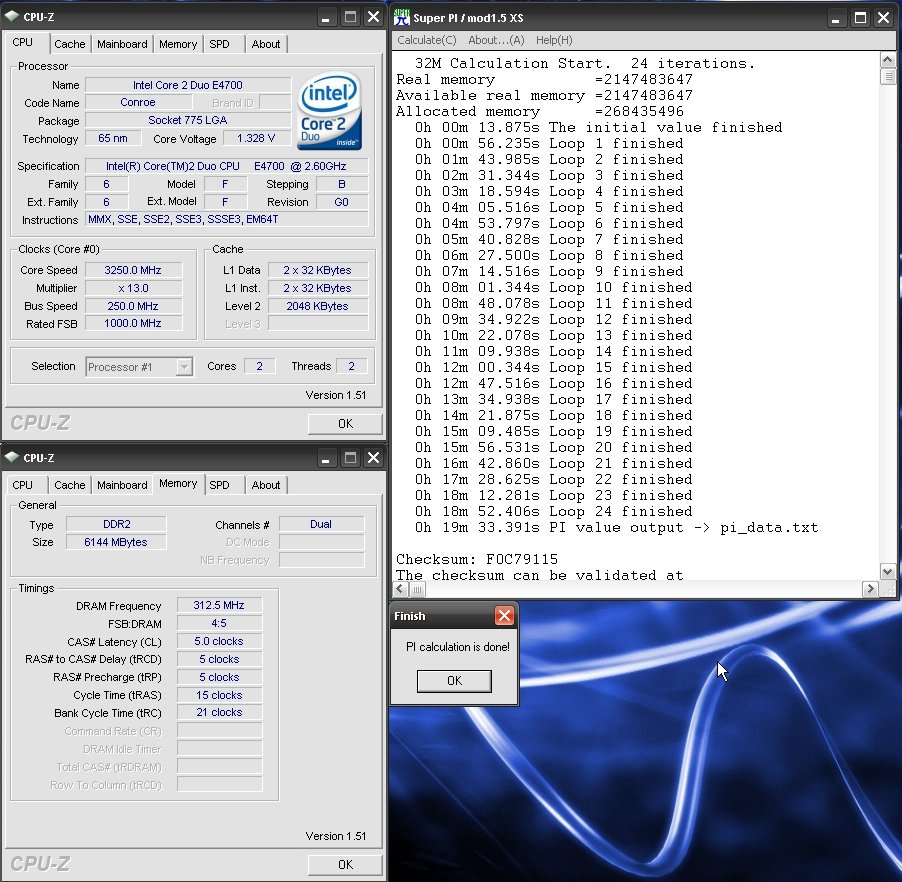Click the memory Size value 6144 MBytes
Image resolution: width=902 pixels, height=882 pixels.
point(116,542)
